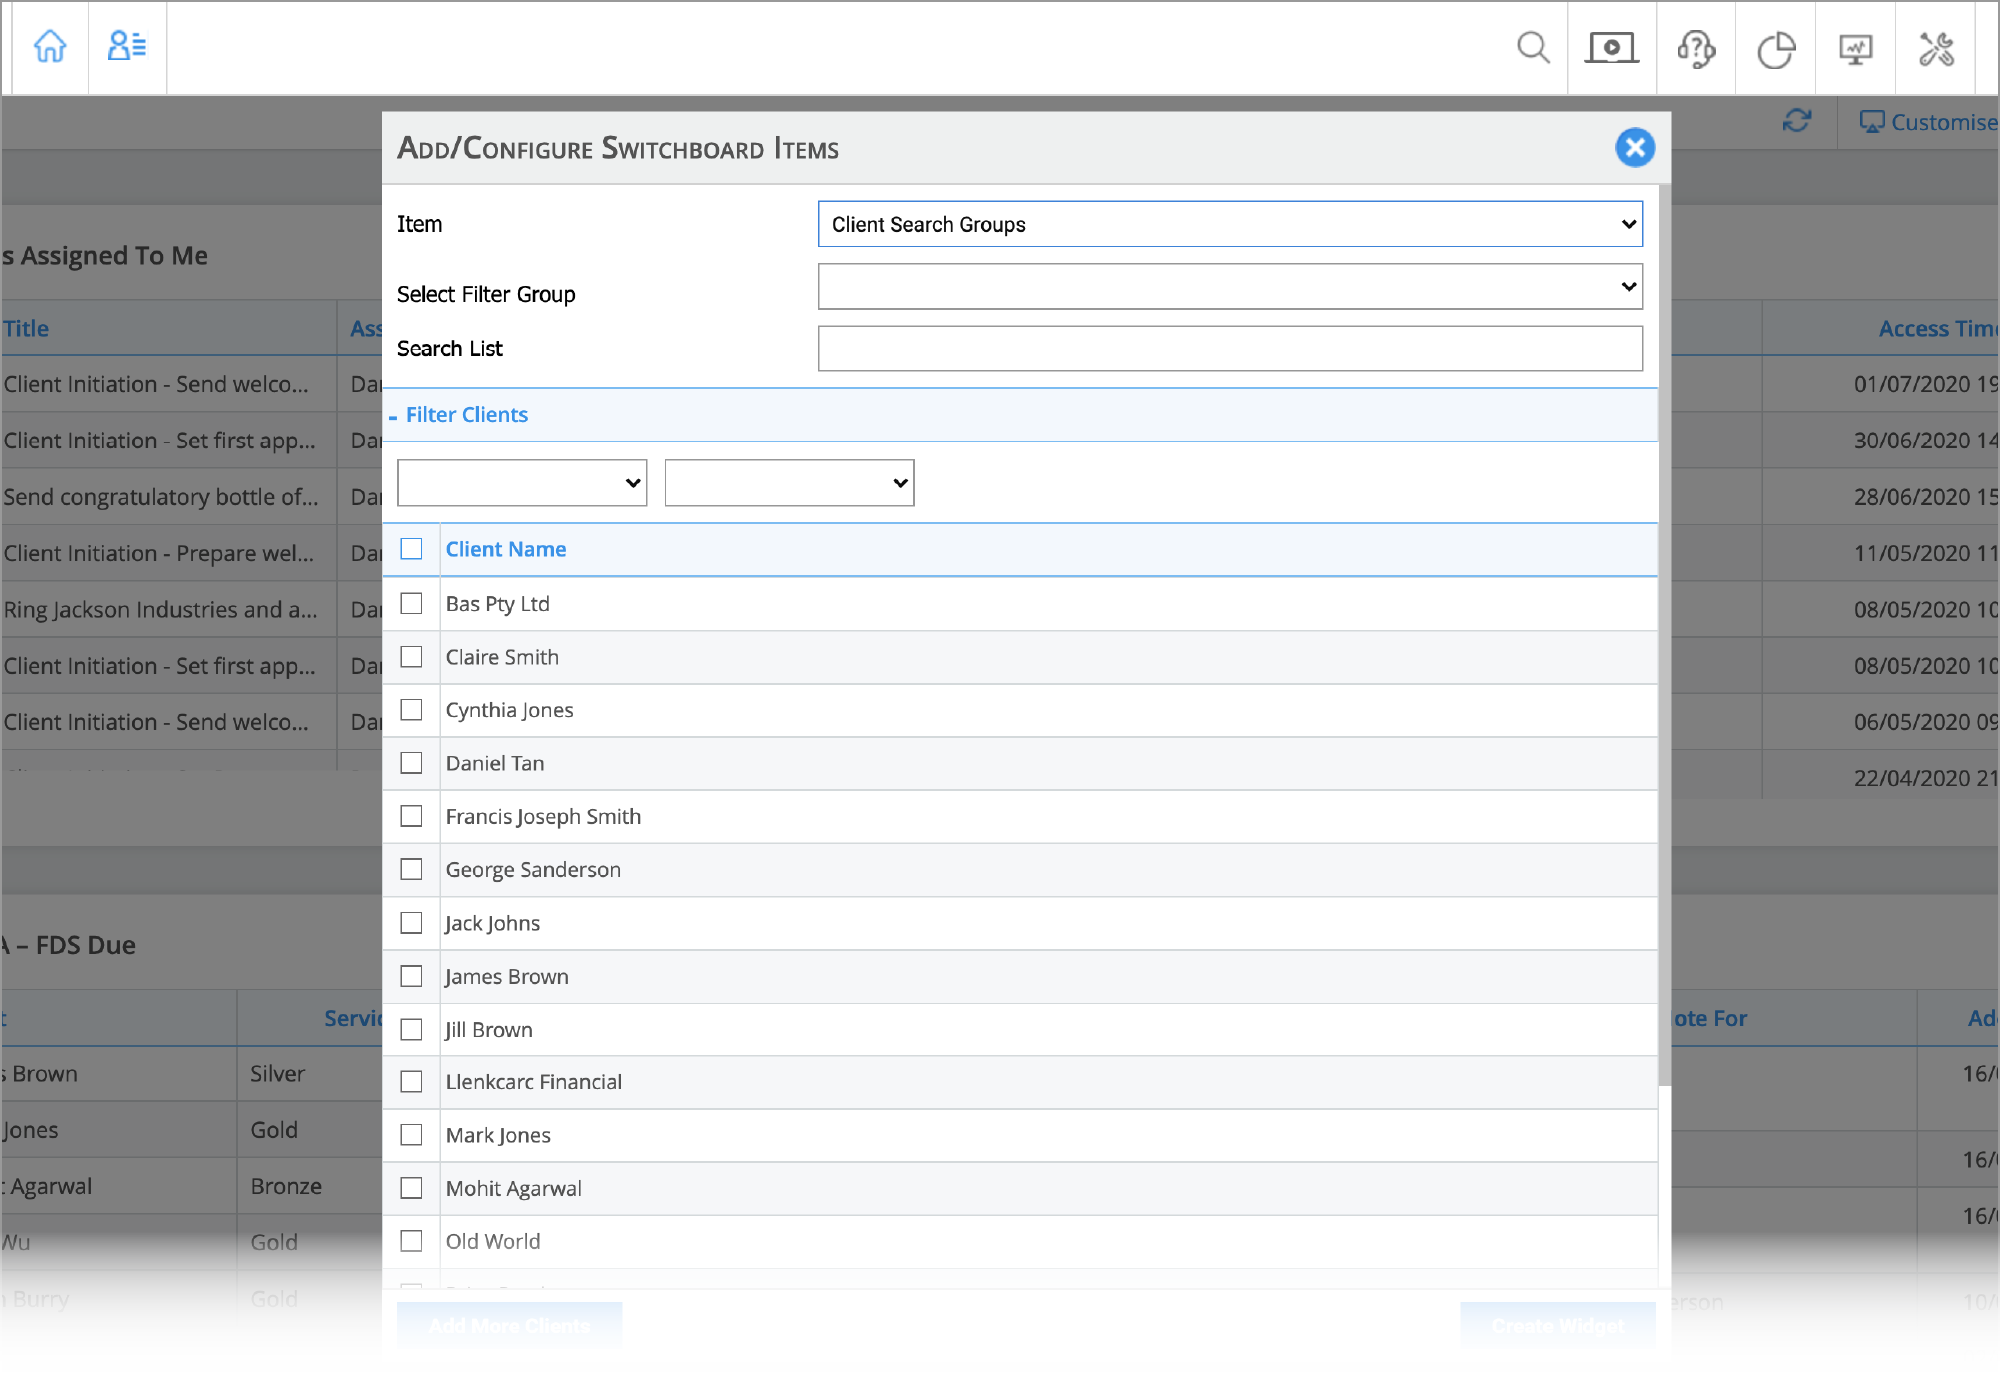Check the Mark Jones checkbox
This screenshot has height=1400, width=2000.
(x=411, y=1135)
